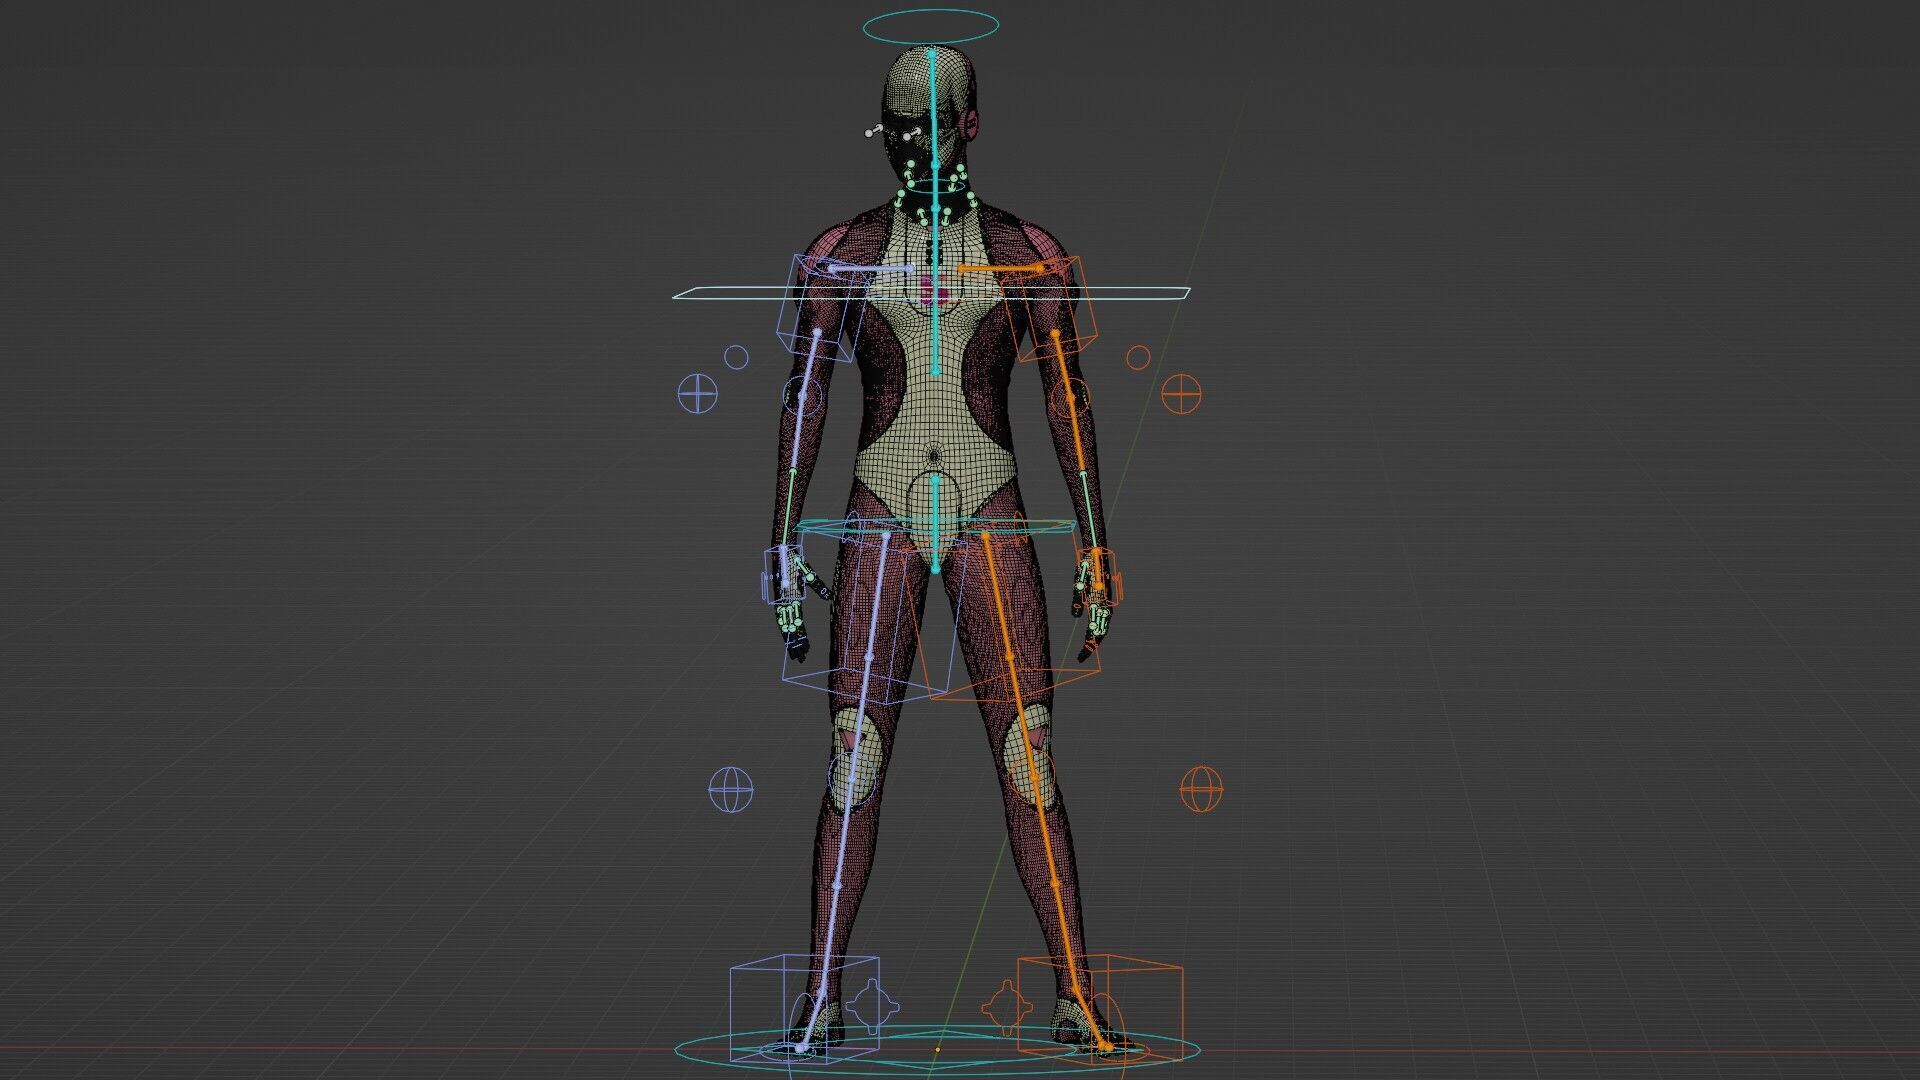Select the large cyan root circle on the floor
This screenshot has width=1920, height=1080.
[x=937, y=1050]
